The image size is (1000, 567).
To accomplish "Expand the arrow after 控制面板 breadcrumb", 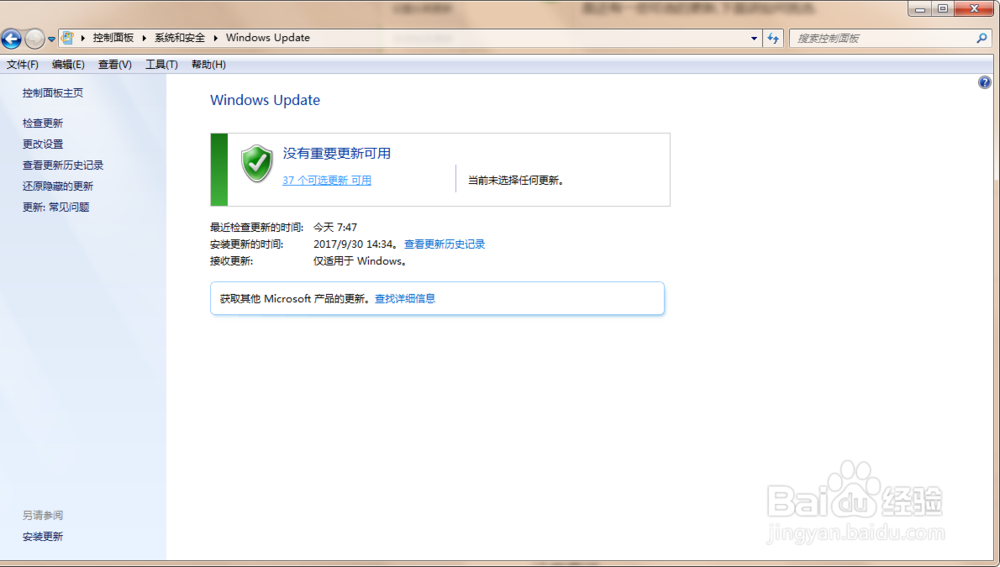I will tap(144, 38).
